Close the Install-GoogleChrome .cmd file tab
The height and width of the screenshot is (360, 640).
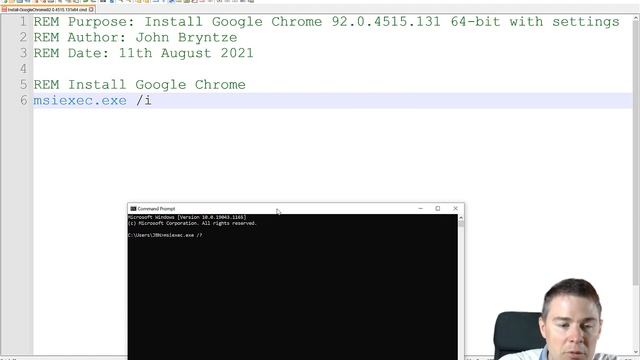pos(91,9)
